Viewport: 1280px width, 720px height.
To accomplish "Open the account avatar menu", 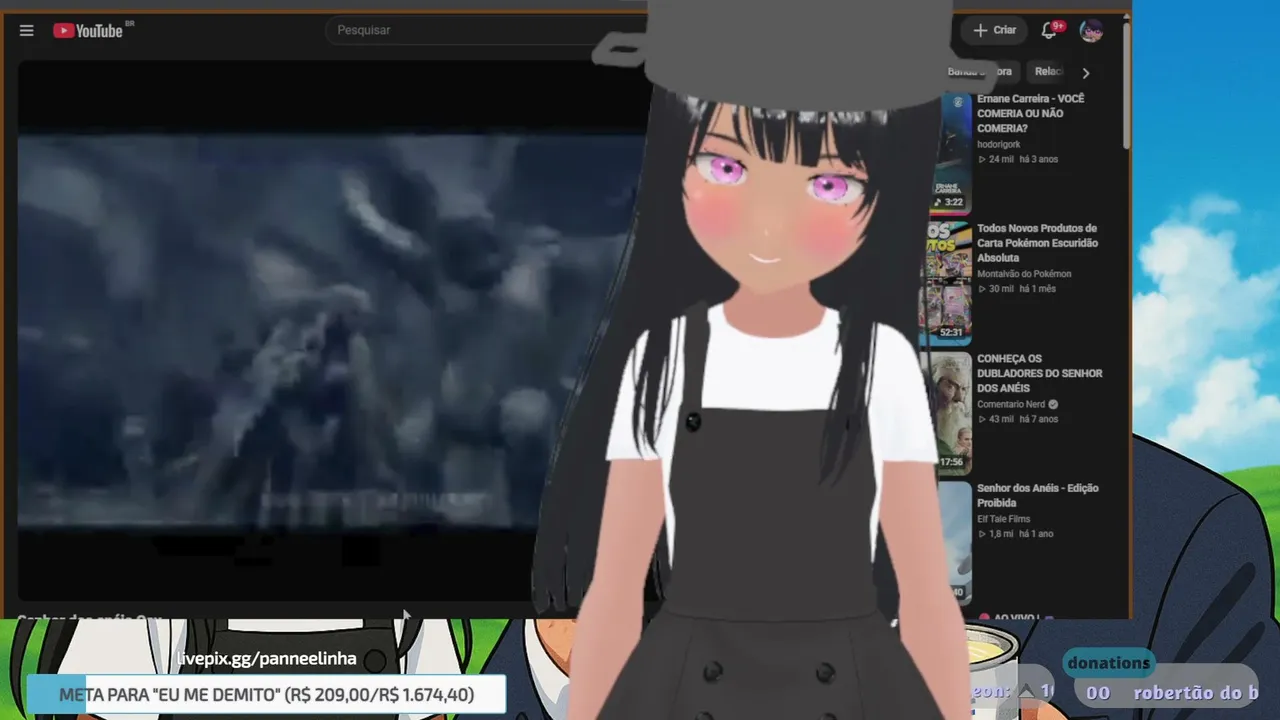I will pyautogui.click(x=1091, y=30).
